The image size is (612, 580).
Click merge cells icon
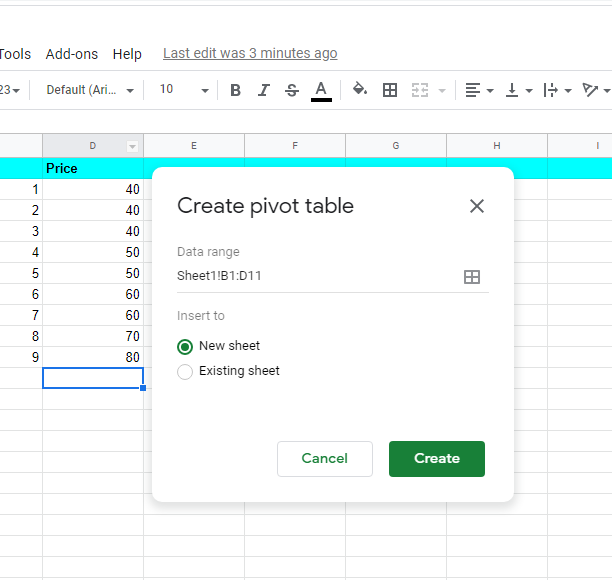click(x=420, y=90)
